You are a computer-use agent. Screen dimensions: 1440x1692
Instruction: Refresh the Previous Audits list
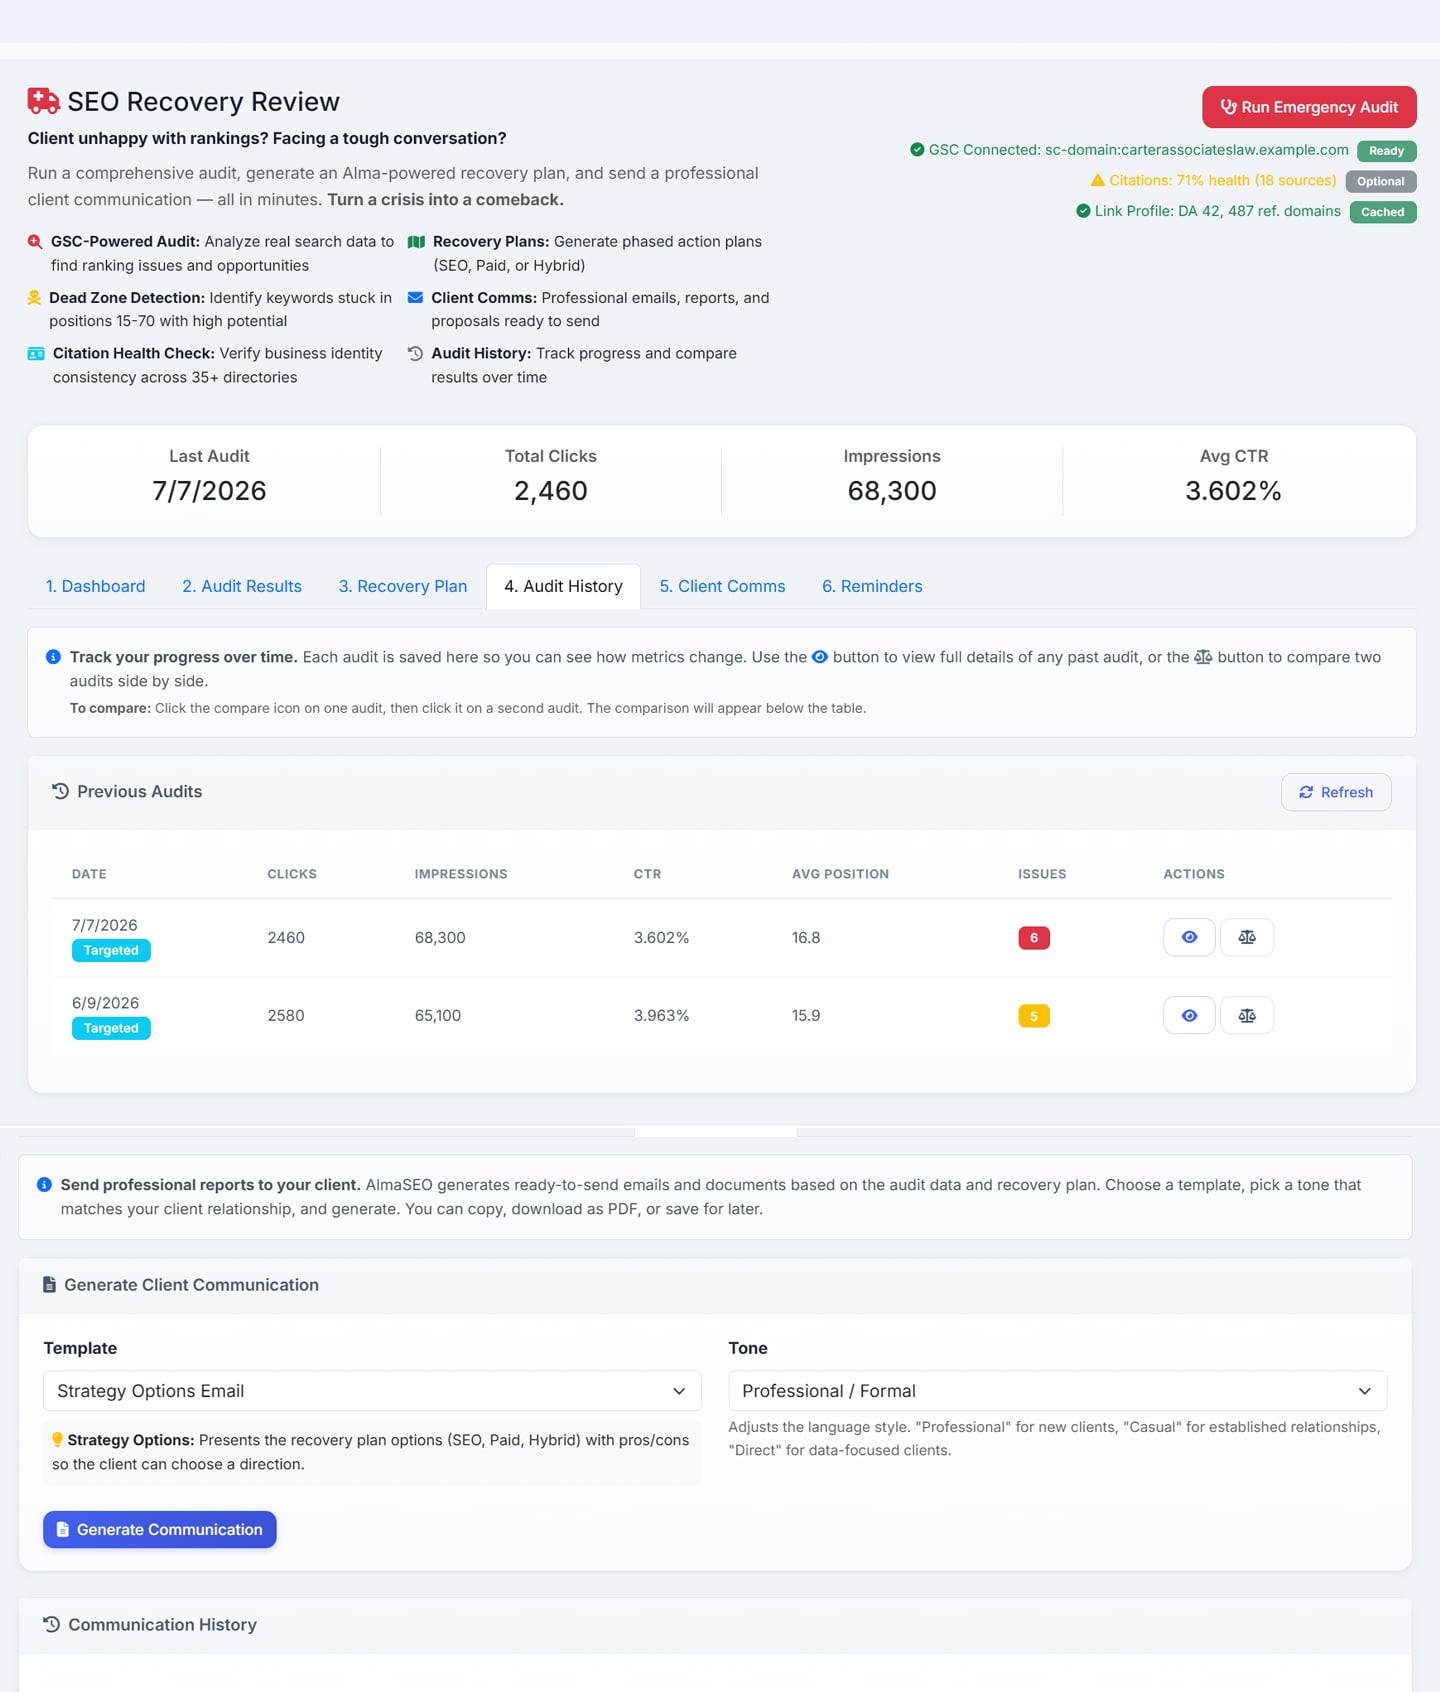[1336, 792]
